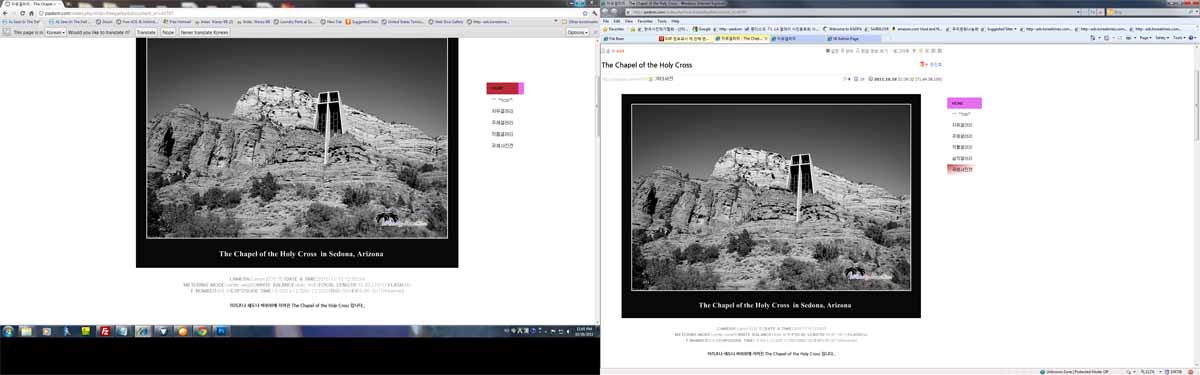Switch to the SK Admin Page IE tab

point(853,38)
